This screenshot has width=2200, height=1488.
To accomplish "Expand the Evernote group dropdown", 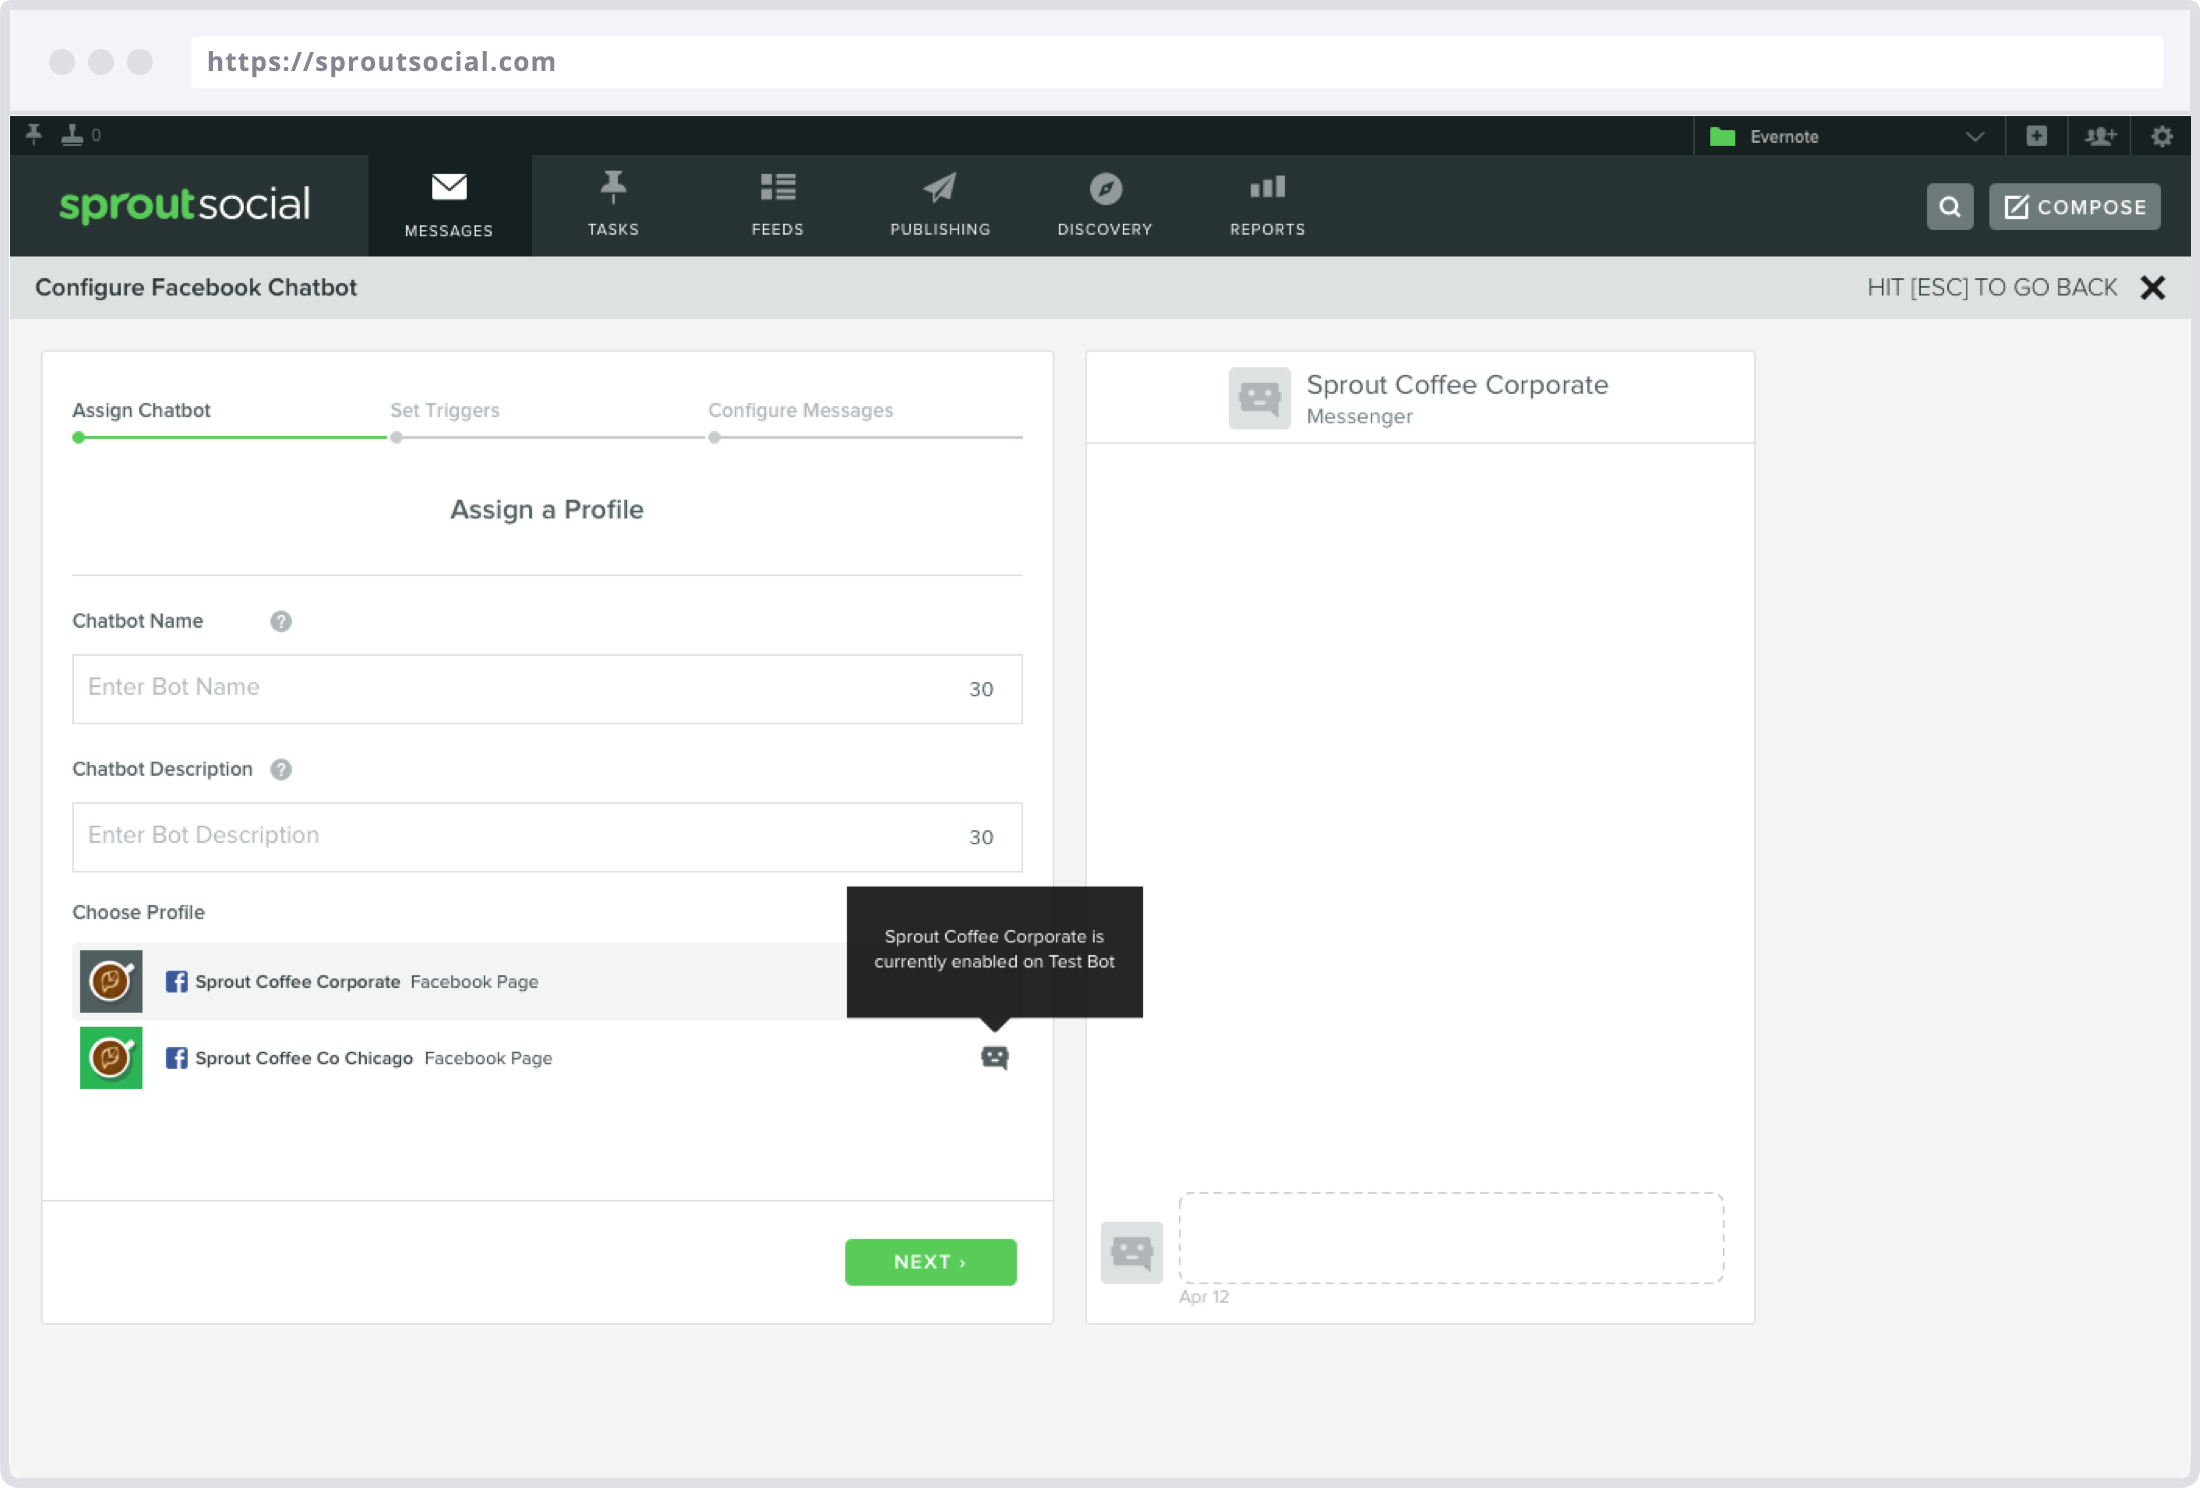I will [x=1849, y=136].
